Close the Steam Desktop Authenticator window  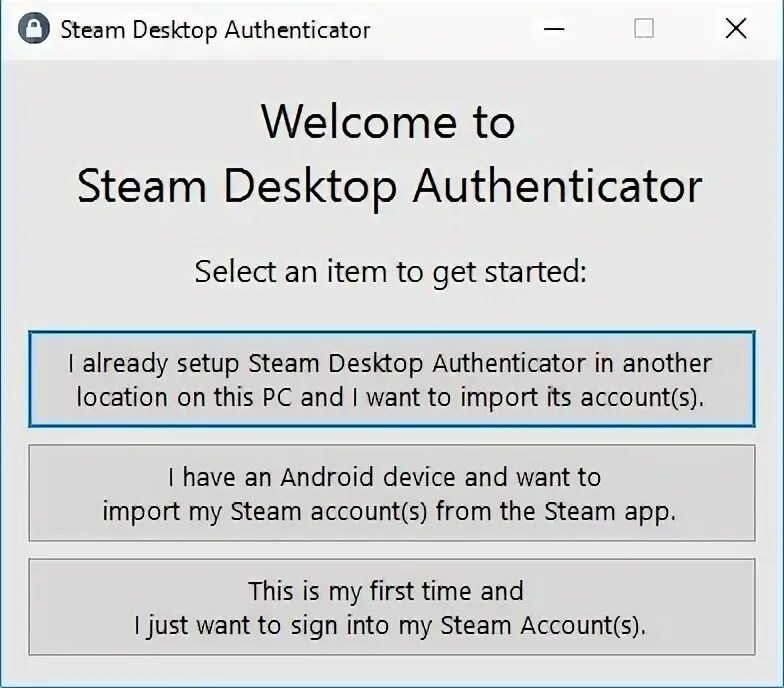[x=736, y=28]
